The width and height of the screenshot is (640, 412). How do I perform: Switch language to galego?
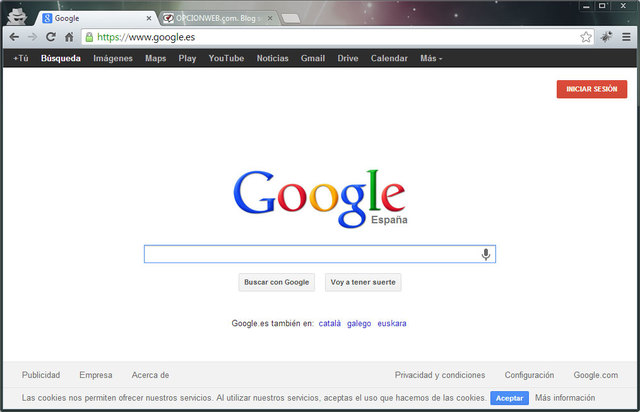tap(359, 323)
